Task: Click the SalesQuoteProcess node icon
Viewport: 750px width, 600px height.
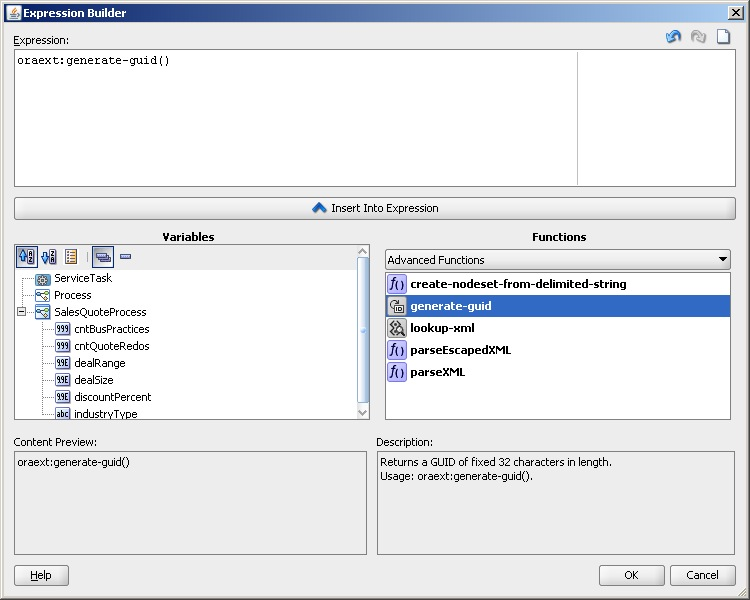Action: [x=43, y=312]
